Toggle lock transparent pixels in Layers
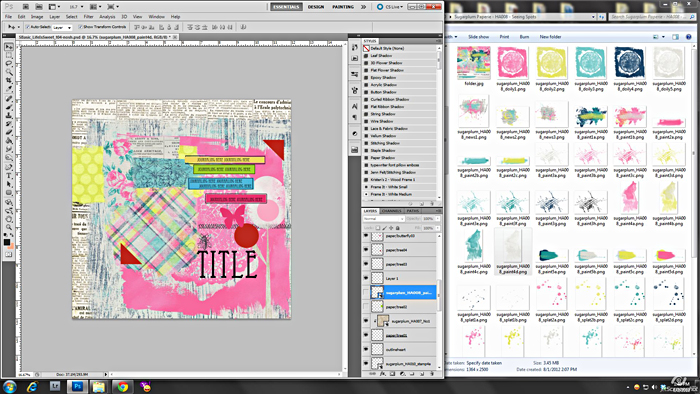 [378, 228]
